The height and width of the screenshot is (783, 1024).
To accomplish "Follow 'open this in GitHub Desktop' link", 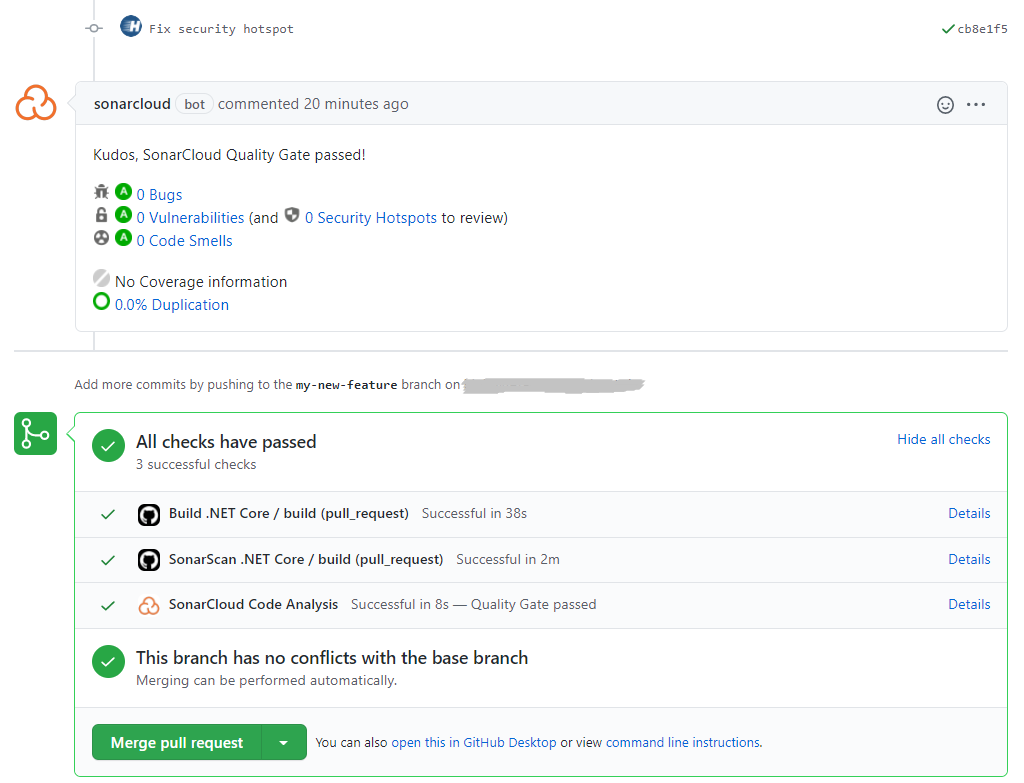I will (473, 743).
